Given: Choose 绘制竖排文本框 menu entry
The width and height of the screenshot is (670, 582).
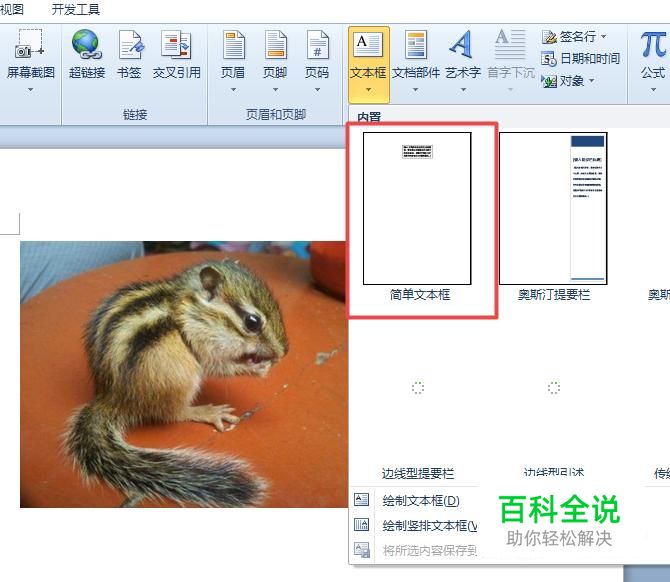Looking at the screenshot, I should tap(429, 525).
